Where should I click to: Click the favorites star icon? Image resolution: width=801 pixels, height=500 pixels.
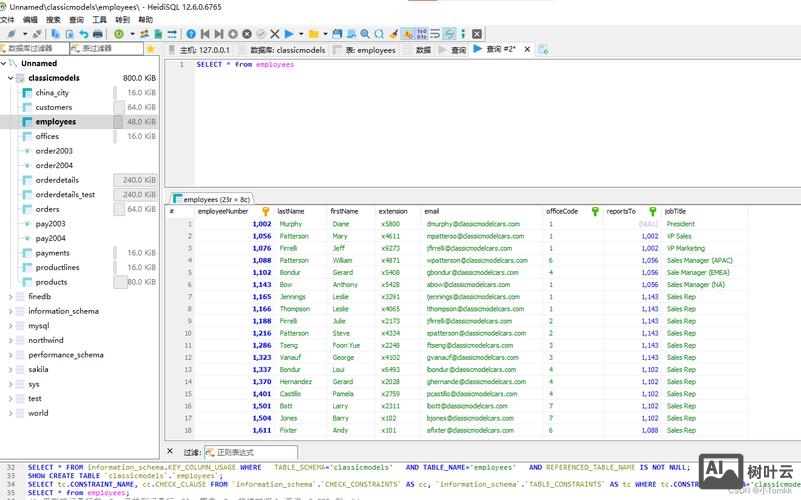150,49
